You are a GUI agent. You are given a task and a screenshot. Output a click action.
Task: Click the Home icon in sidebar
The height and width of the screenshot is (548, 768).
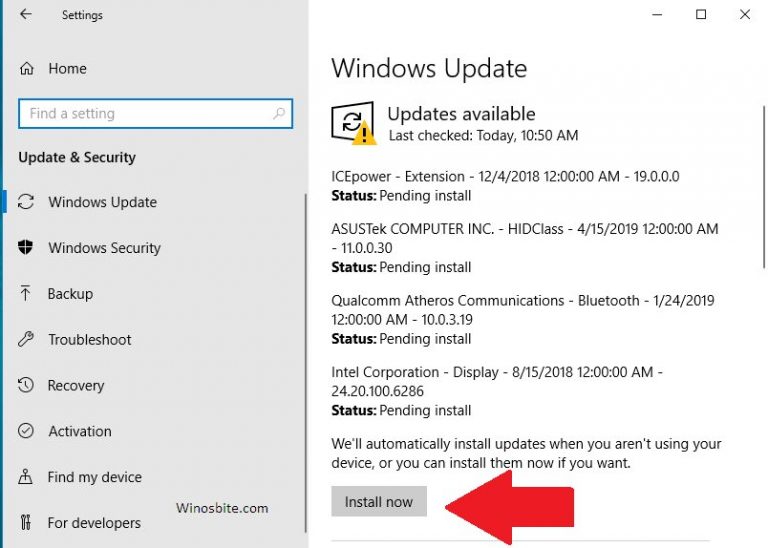click(27, 69)
